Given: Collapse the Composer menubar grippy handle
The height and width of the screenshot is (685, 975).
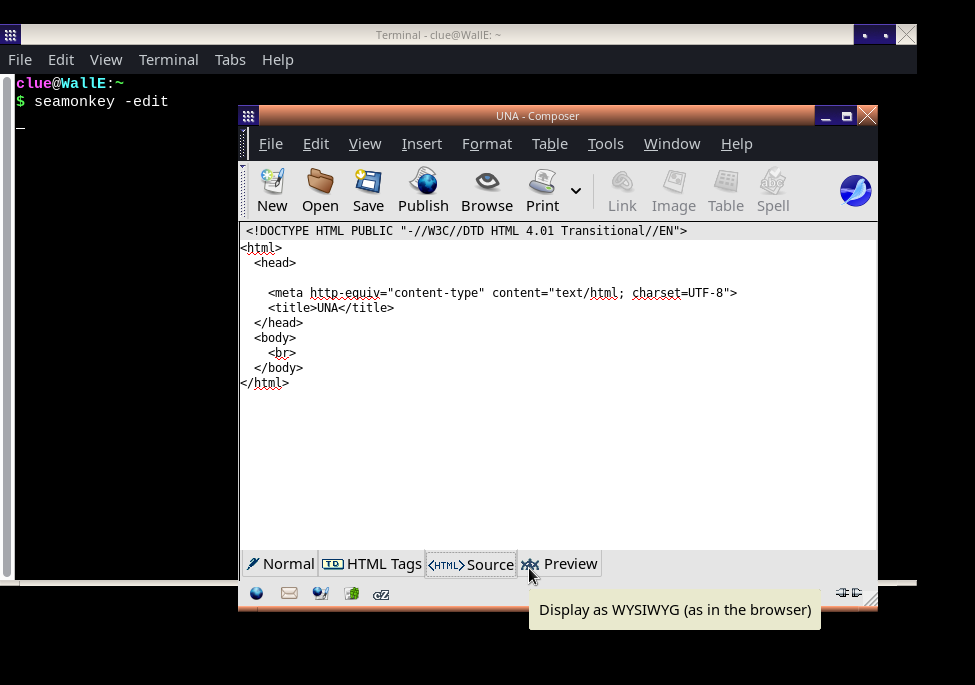Looking at the screenshot, I should [x=243, y=144].
